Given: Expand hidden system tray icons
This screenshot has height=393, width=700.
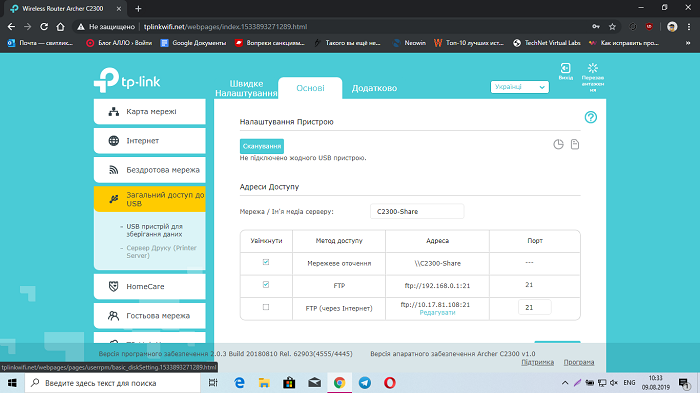Looking at the screenshot, I should click(565, 383).
